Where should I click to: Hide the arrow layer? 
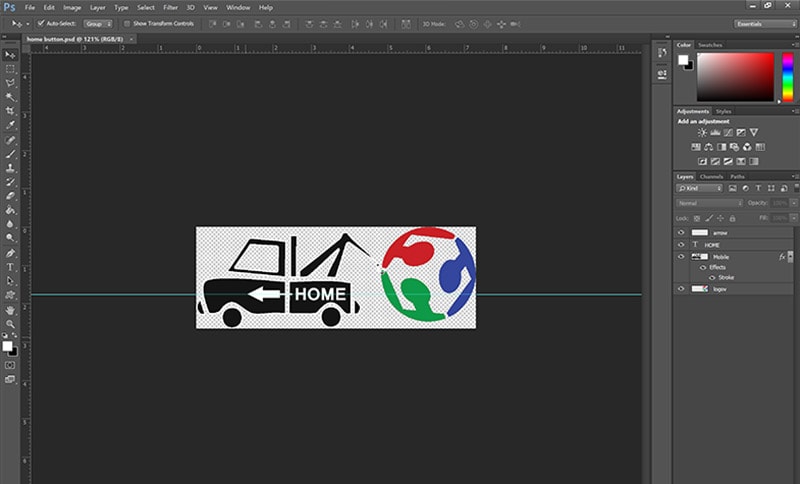coord(681,233)
